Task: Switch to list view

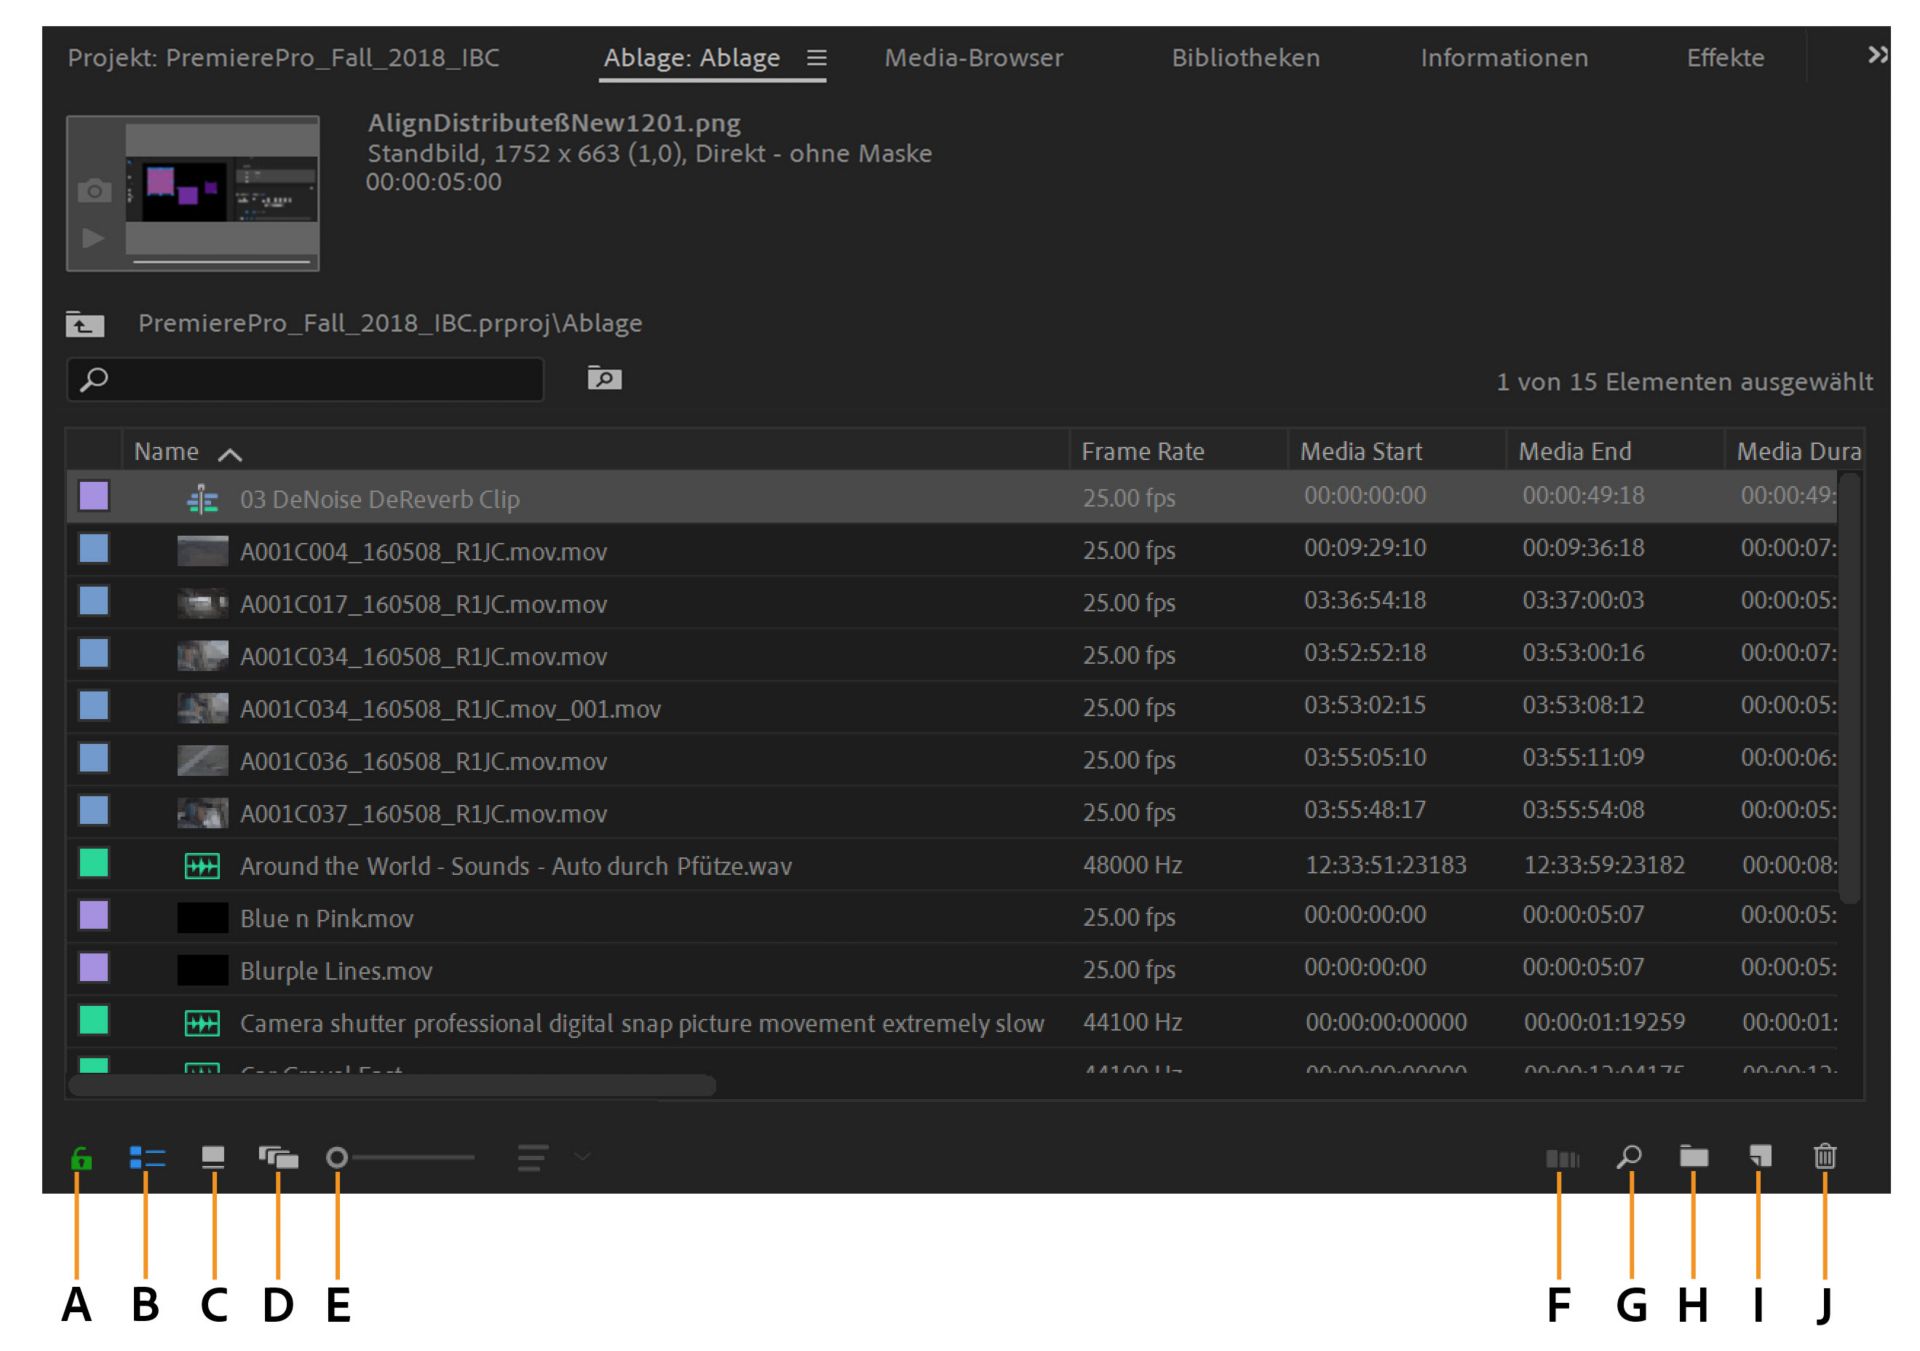Action: pos(147,1157)
